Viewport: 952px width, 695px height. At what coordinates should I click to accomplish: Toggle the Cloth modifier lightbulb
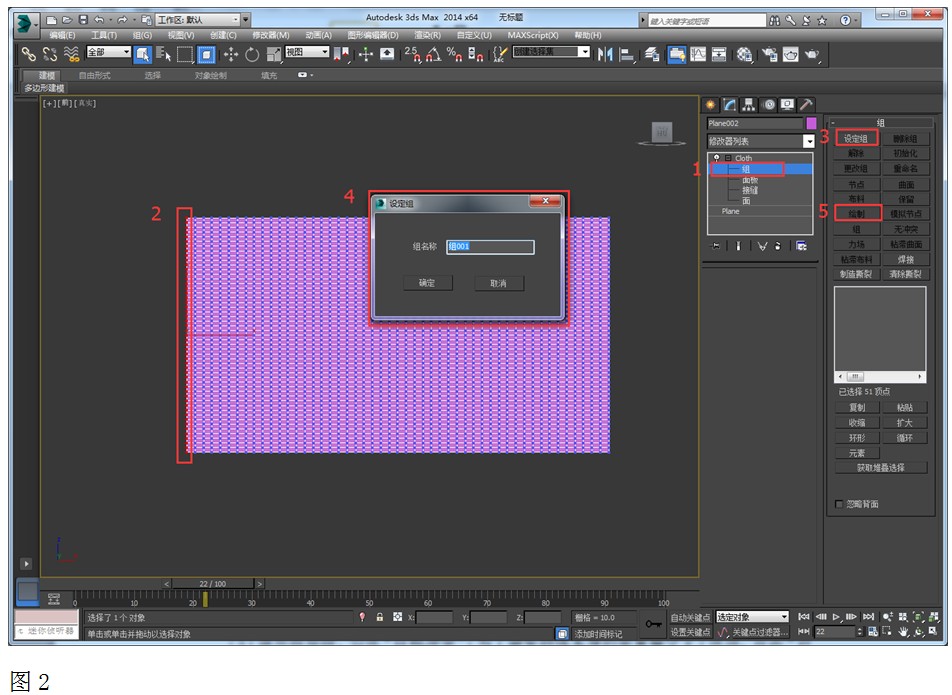click(x=716, y=158)
